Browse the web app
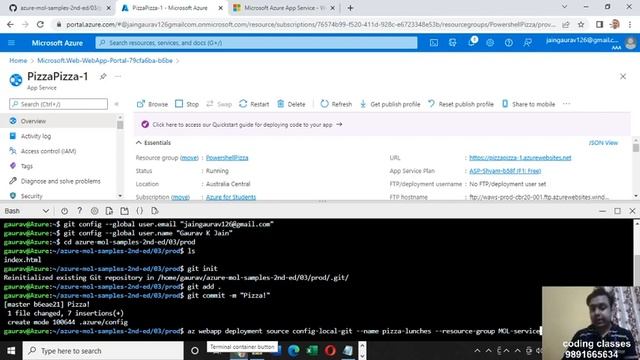This screenshot has width=640, height=360. [x=152, y=104]
